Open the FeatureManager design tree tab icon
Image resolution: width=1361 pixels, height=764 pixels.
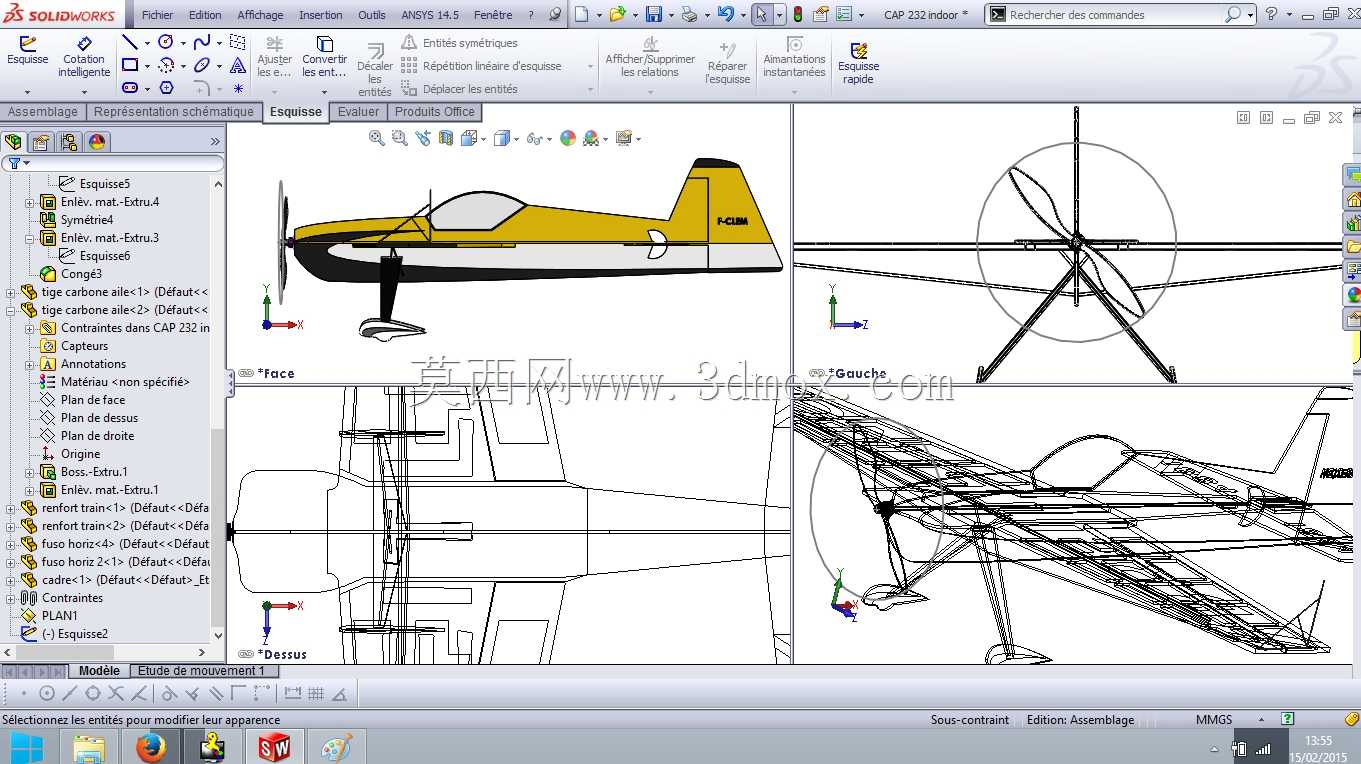tap(13, 142)
